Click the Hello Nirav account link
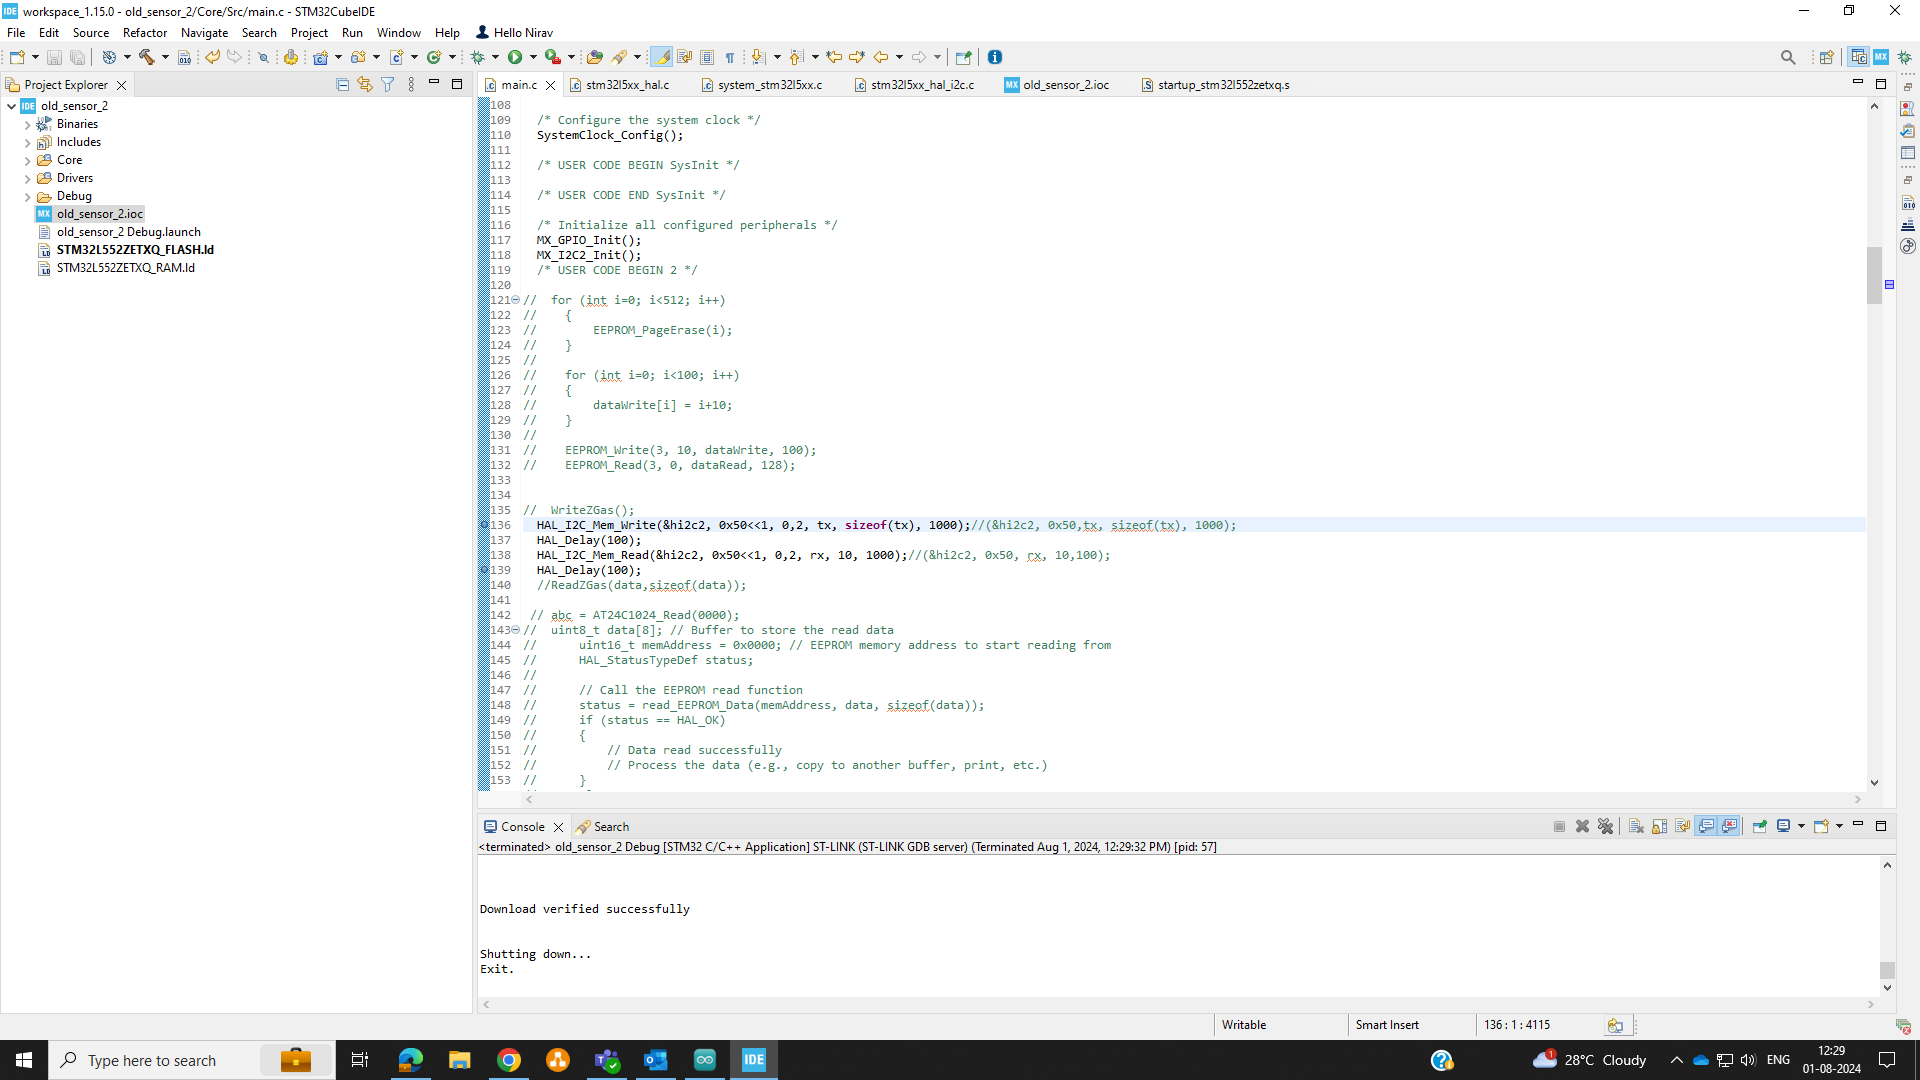The width and height of the screenshot is (1920, 1080). tap(513, 32)
